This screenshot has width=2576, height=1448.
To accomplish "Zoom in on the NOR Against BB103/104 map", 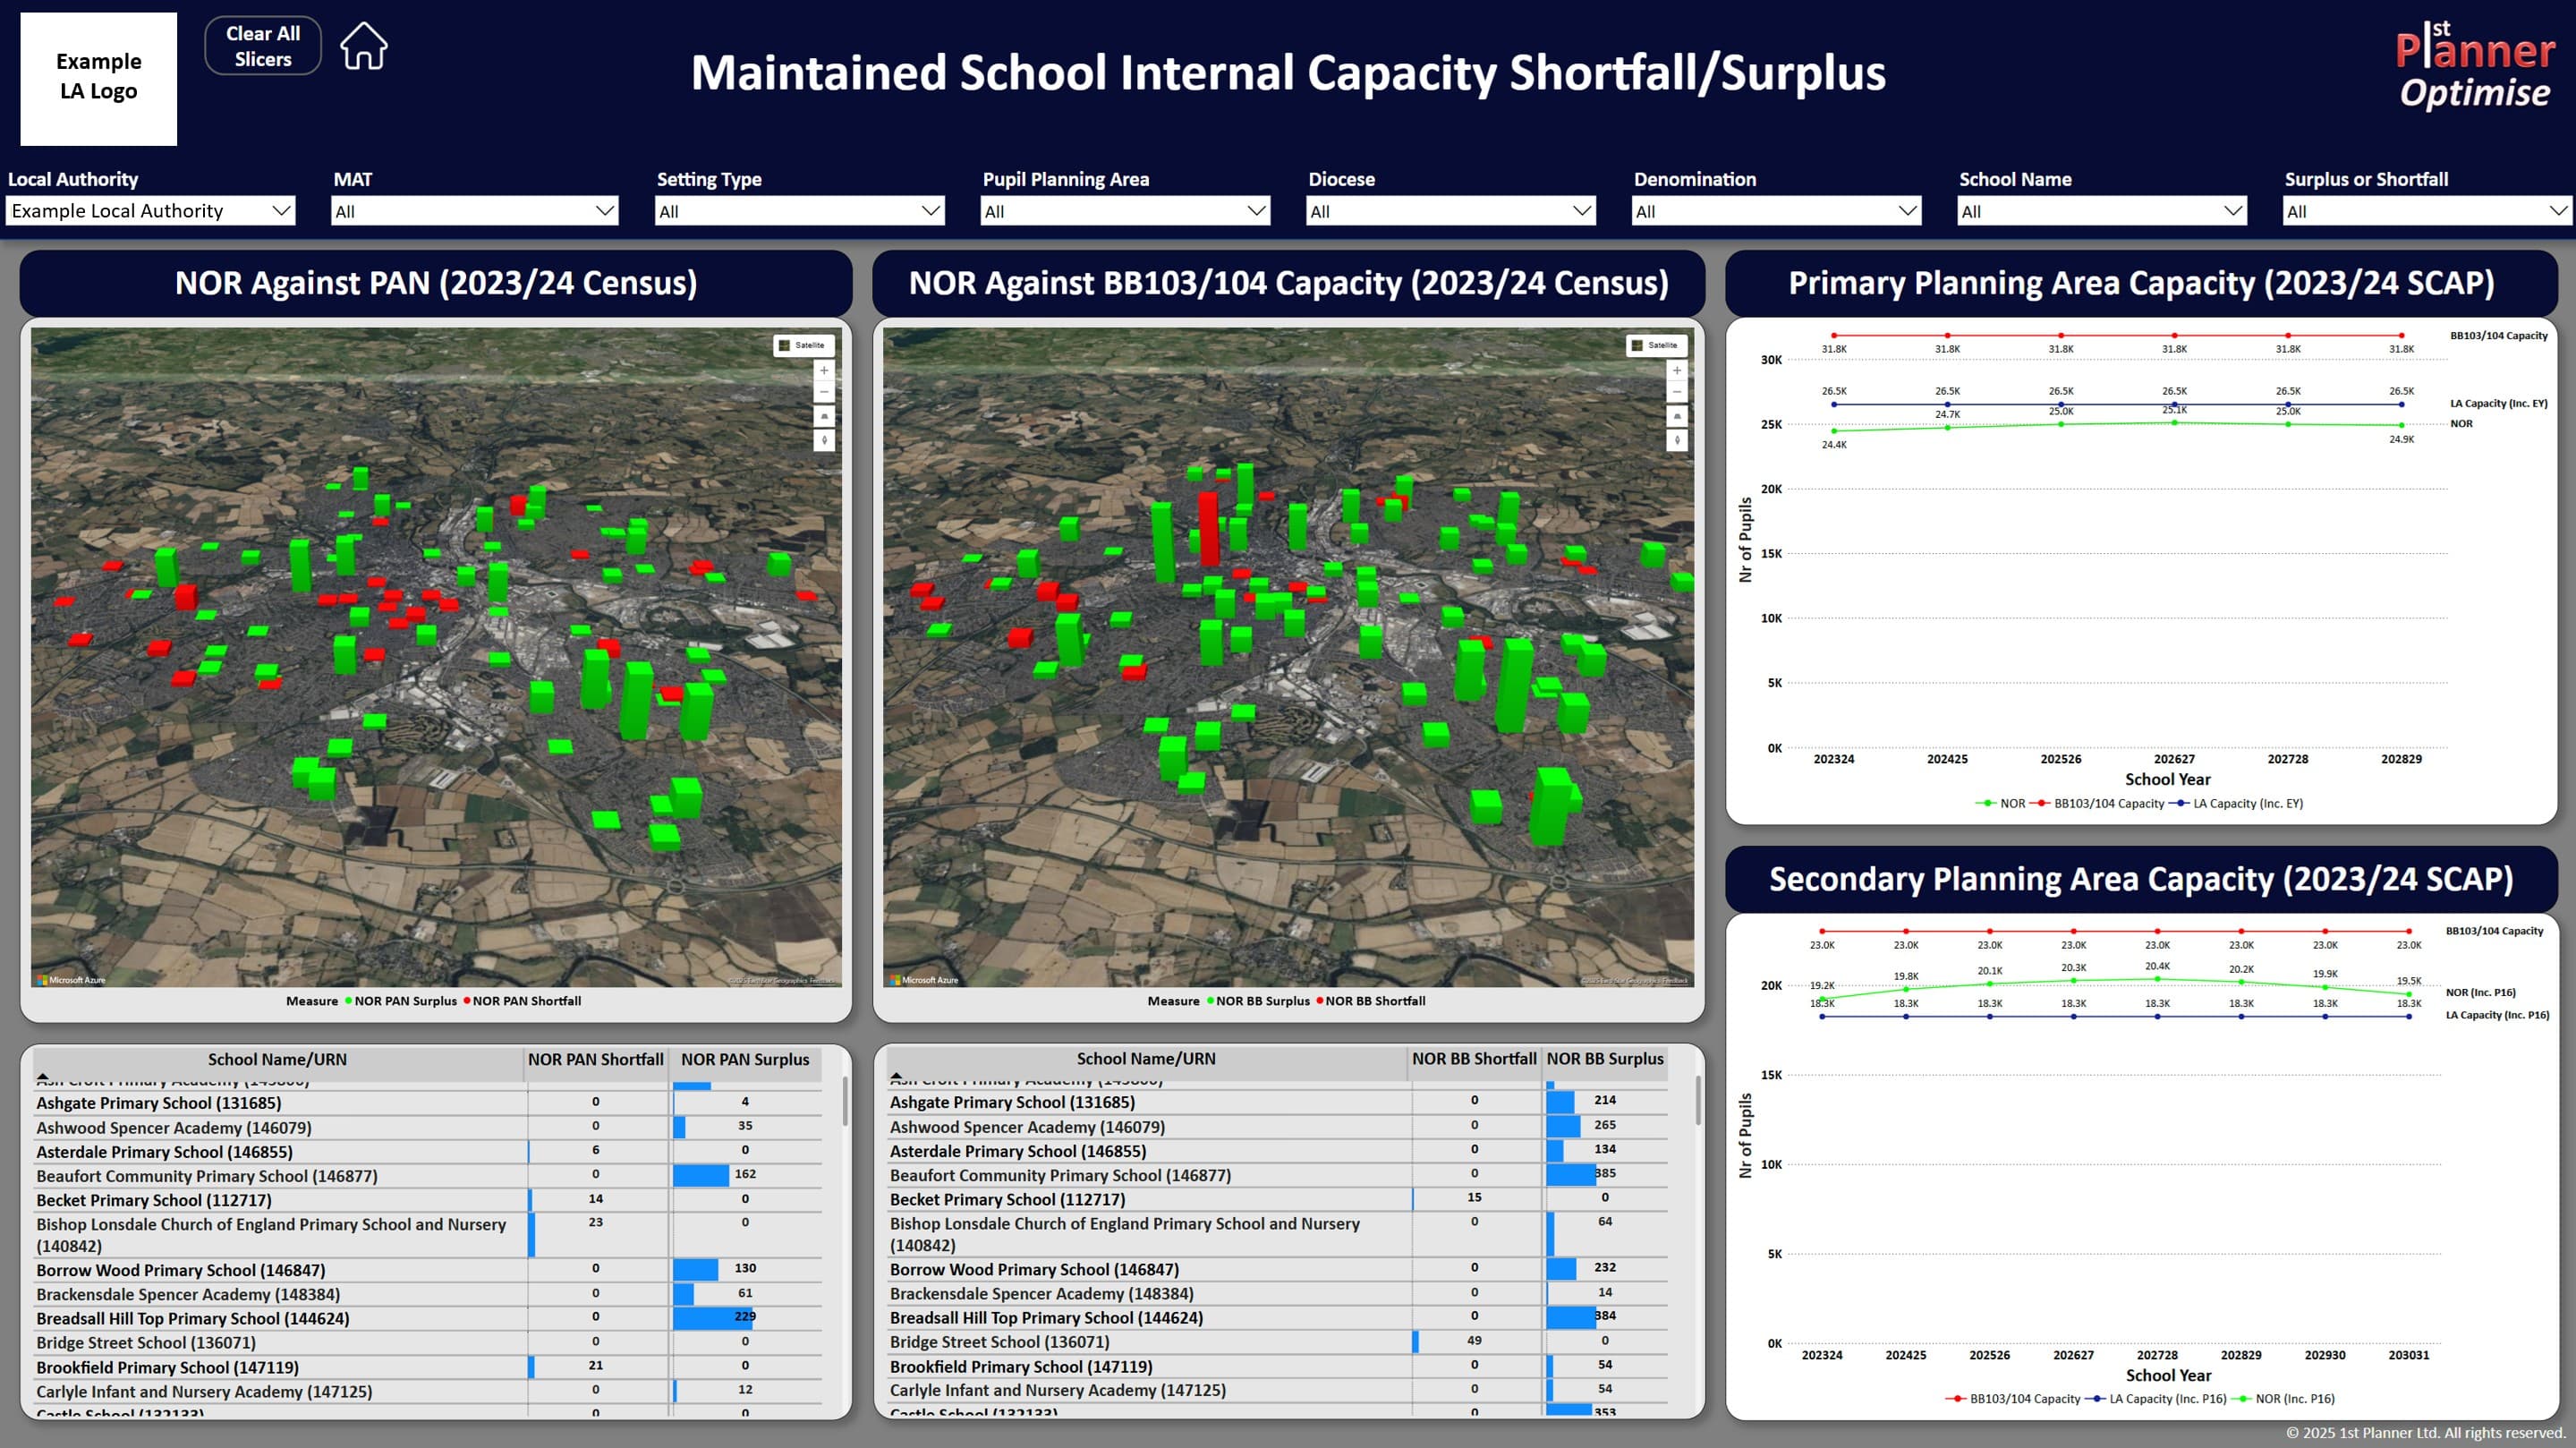I will (x=1677, y=372).
